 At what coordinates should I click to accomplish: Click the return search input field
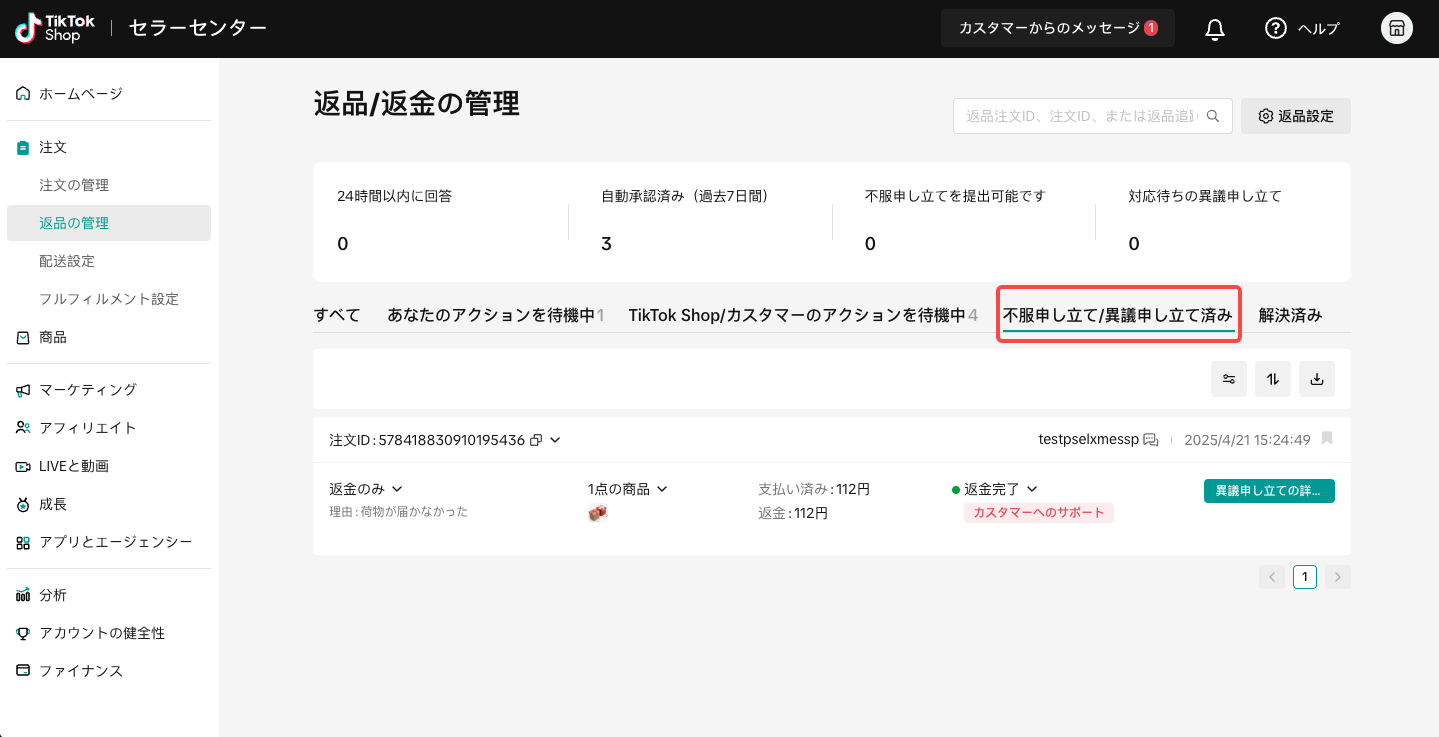[1080, 115]
